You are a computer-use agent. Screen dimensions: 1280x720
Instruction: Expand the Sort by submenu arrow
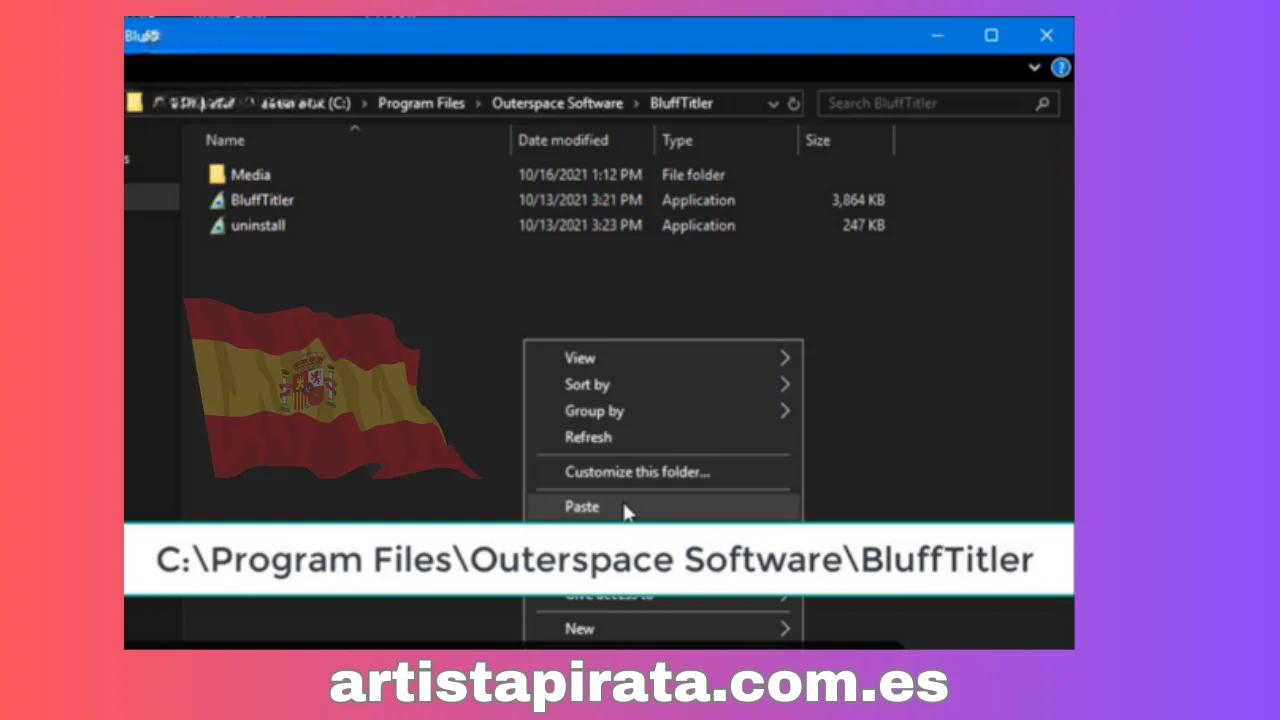(785, 384)
